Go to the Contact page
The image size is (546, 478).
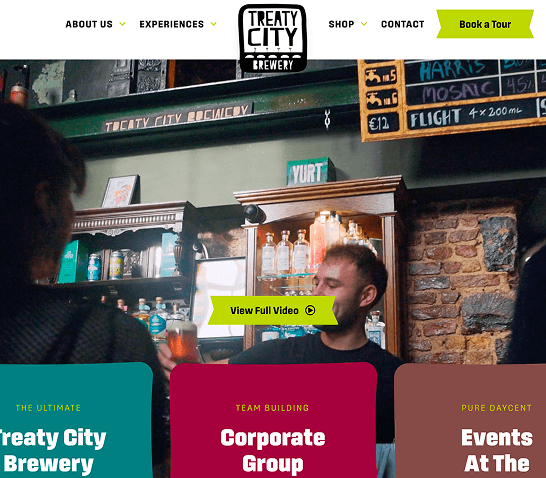pos(403,24)
